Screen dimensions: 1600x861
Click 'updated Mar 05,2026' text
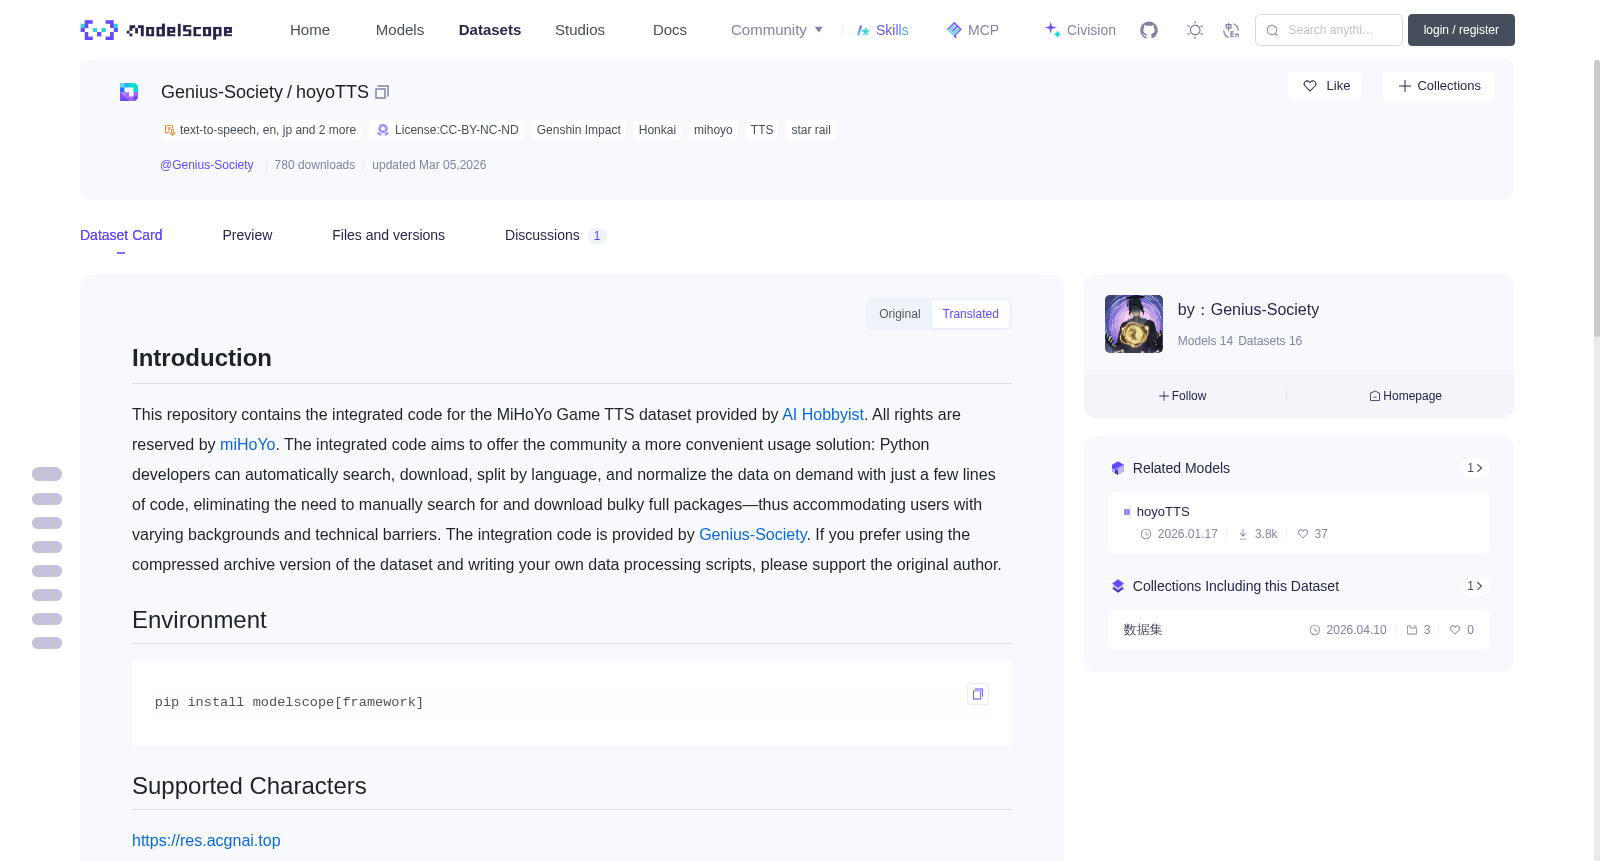point(429,165)
